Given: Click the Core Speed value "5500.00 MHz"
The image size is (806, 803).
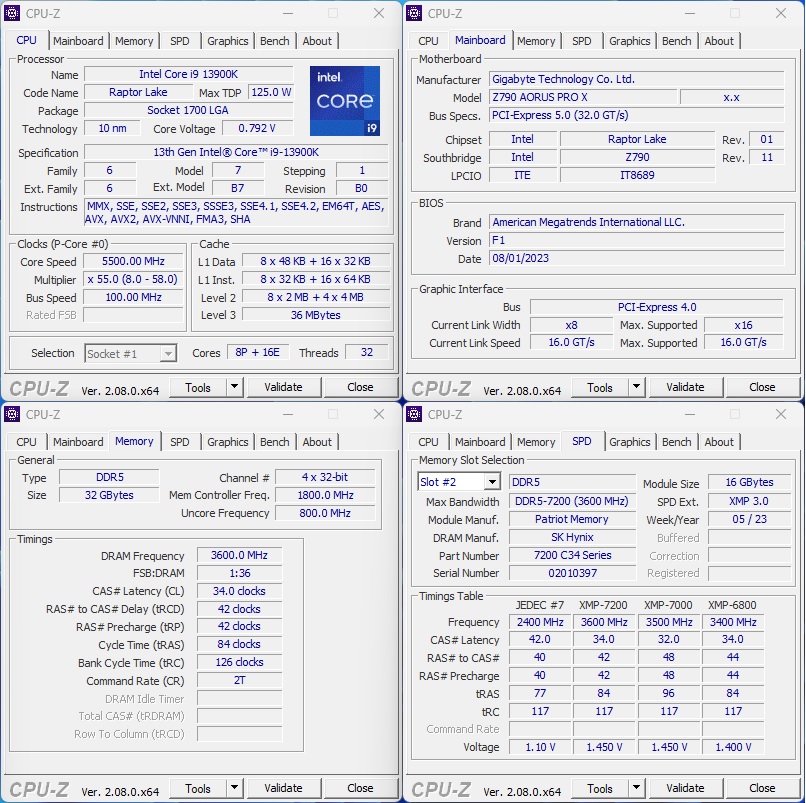Looking at the screenshot, I should click(133, 261).
